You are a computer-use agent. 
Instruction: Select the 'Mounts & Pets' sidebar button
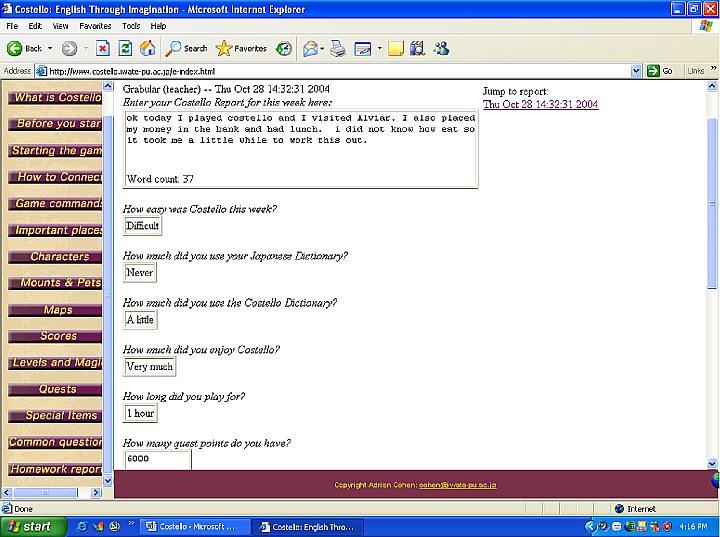(x=56, y=283)
